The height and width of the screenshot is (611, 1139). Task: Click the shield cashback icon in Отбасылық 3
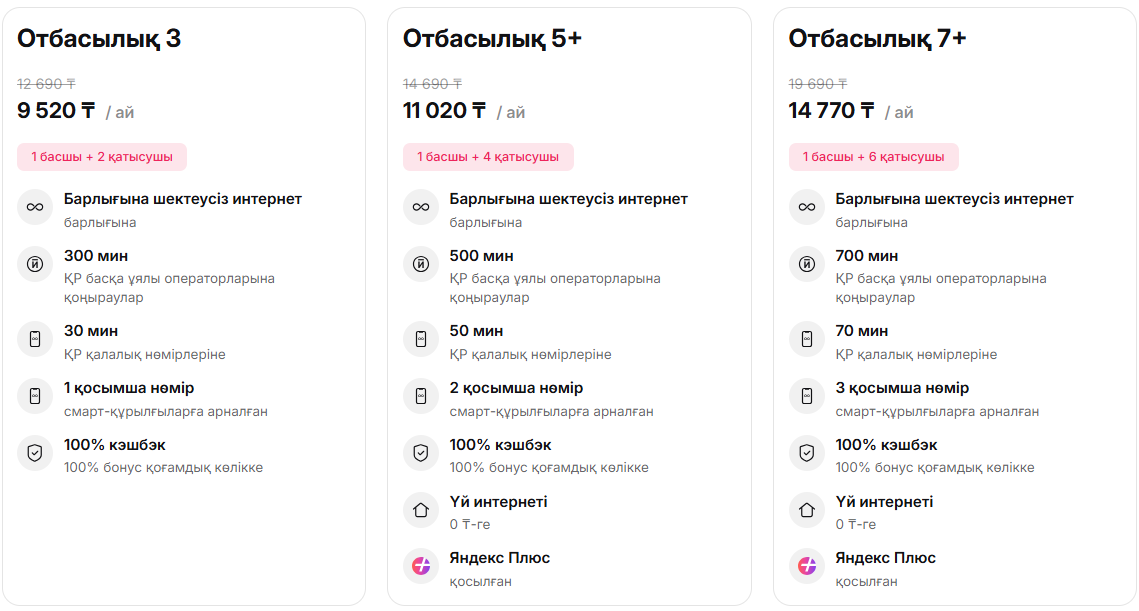[x=35, y=453]
